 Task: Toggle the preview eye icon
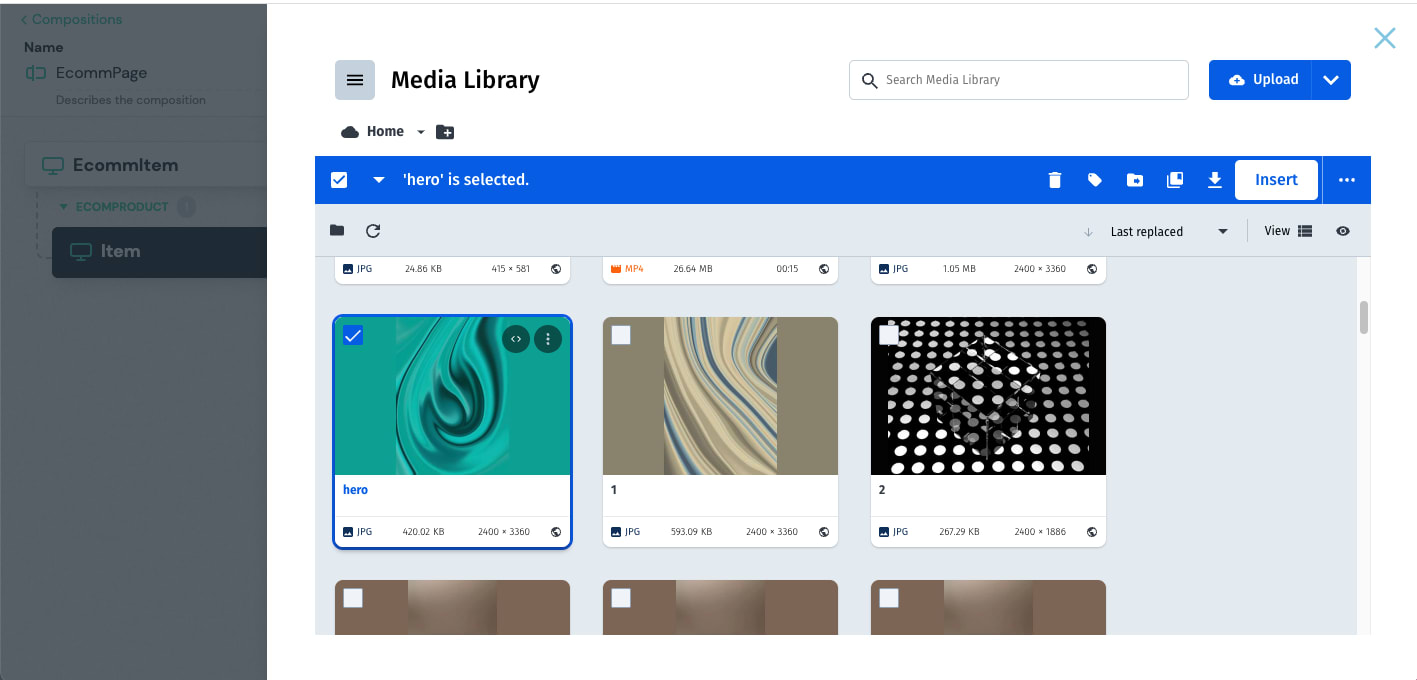pyautogui.click(x=1343, y=231)
